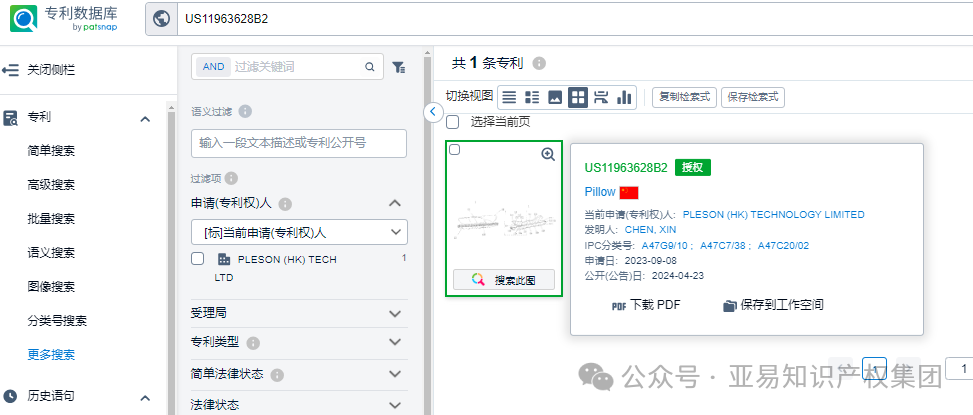Click IPC class A47C20/02 link
973x415 pixels.
pos(784,246)
